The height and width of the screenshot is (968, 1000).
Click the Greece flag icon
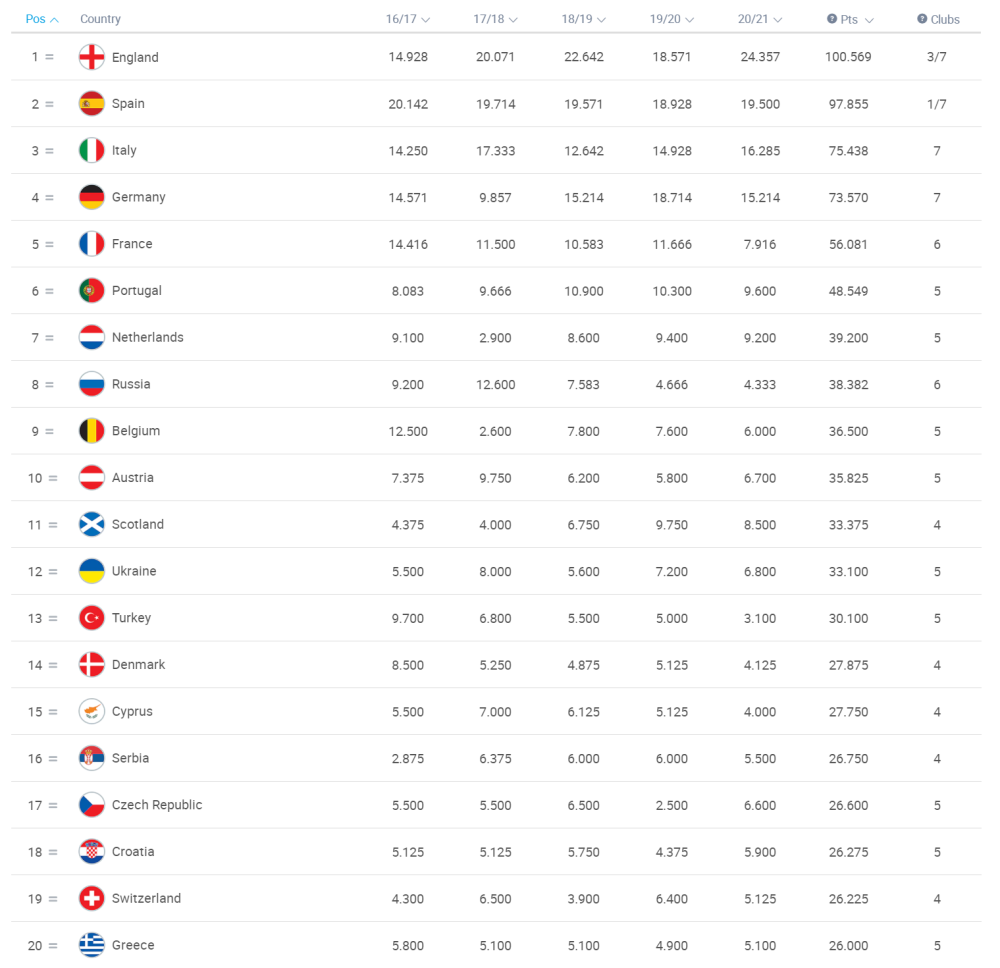(92, 945)
